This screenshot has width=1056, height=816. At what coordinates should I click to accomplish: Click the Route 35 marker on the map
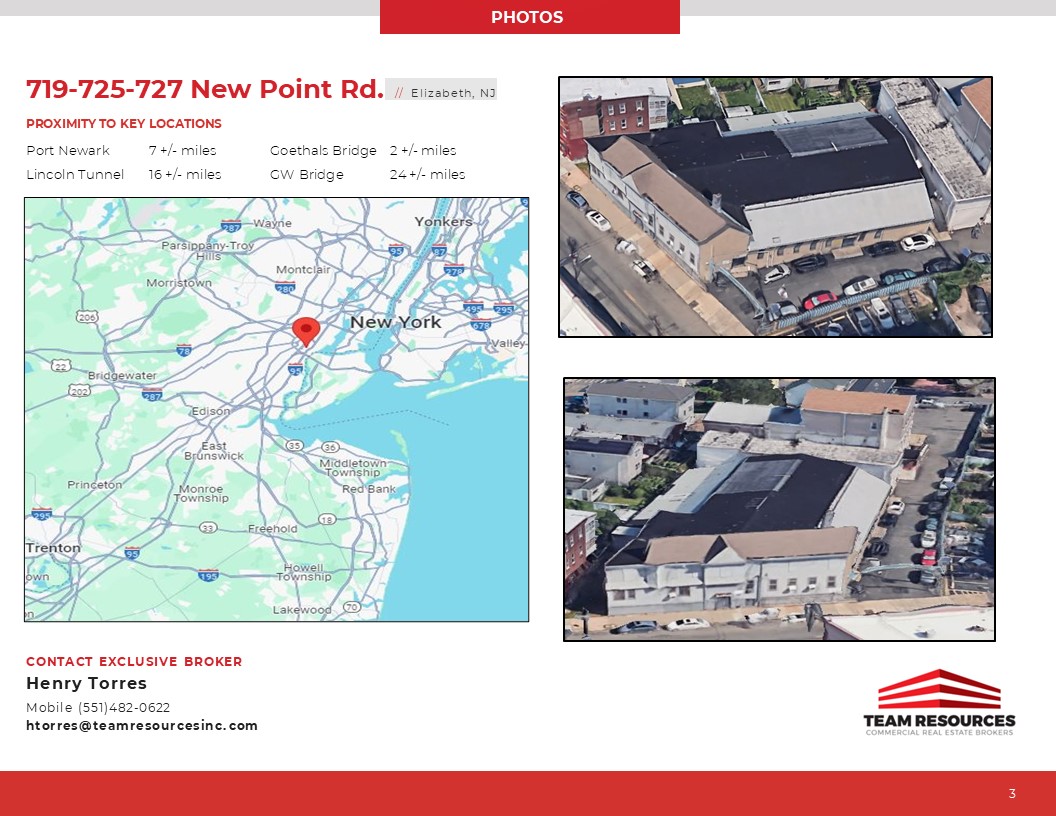294,445
